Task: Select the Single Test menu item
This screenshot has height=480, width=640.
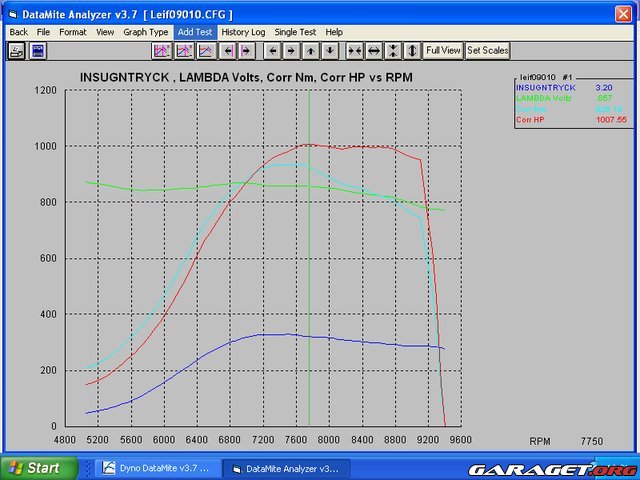Action: coord(295,32)
